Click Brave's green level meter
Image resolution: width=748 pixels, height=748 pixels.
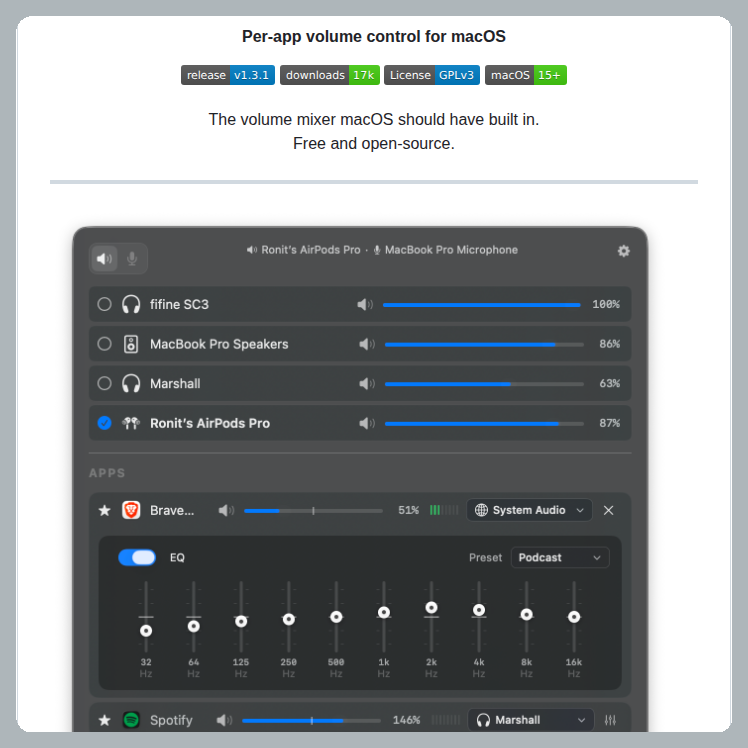[444, 510]
